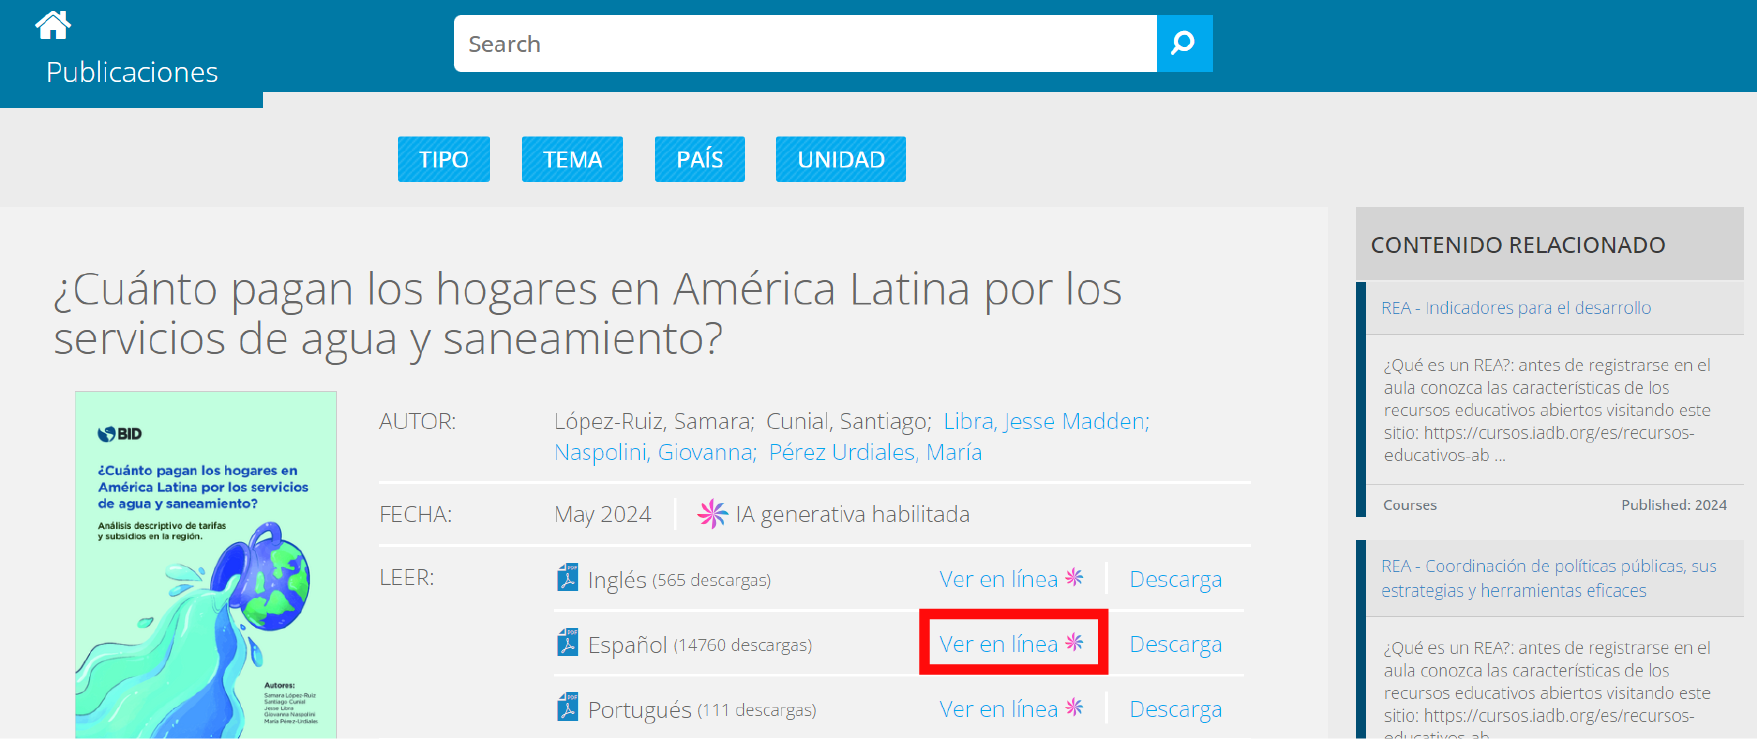Open REA - Indicadores para el desarrollo
The height and width of the screenshot is (741, 1758).
point(1515,308)
